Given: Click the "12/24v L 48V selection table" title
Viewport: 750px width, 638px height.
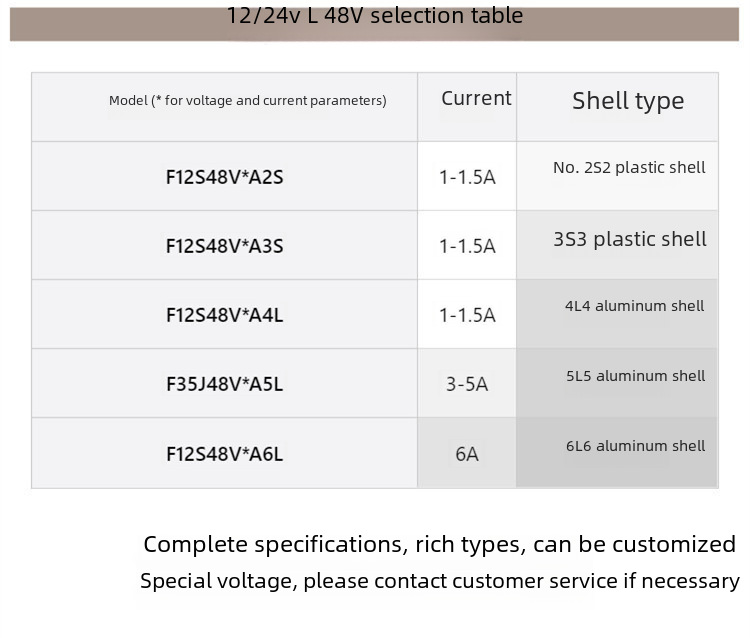Looking at the screenshot, I should (x=375, y=16).
